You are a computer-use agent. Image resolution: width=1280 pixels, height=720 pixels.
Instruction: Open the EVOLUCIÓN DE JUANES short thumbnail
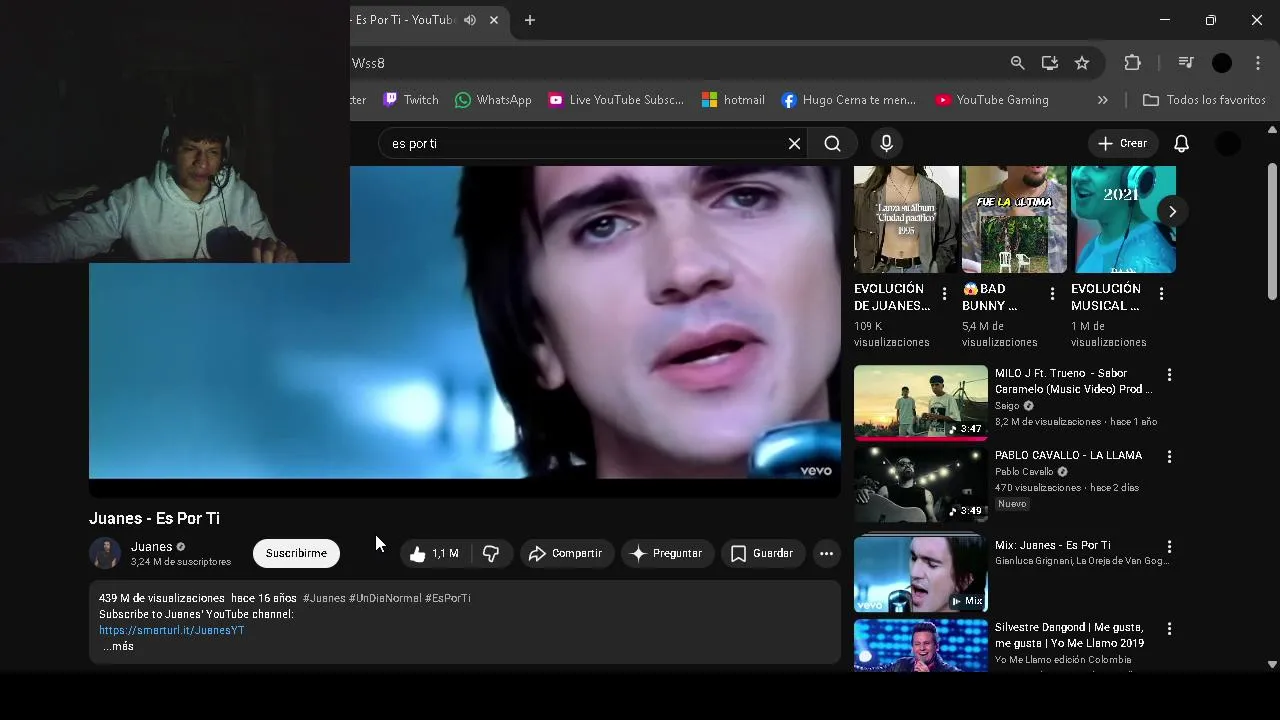[x=906, y=220]
